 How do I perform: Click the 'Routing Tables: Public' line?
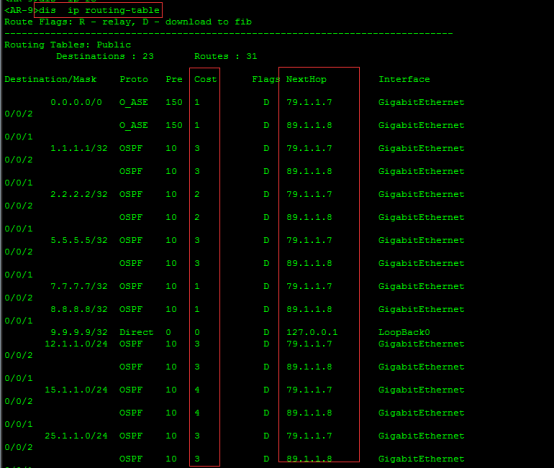pos(67,45)
